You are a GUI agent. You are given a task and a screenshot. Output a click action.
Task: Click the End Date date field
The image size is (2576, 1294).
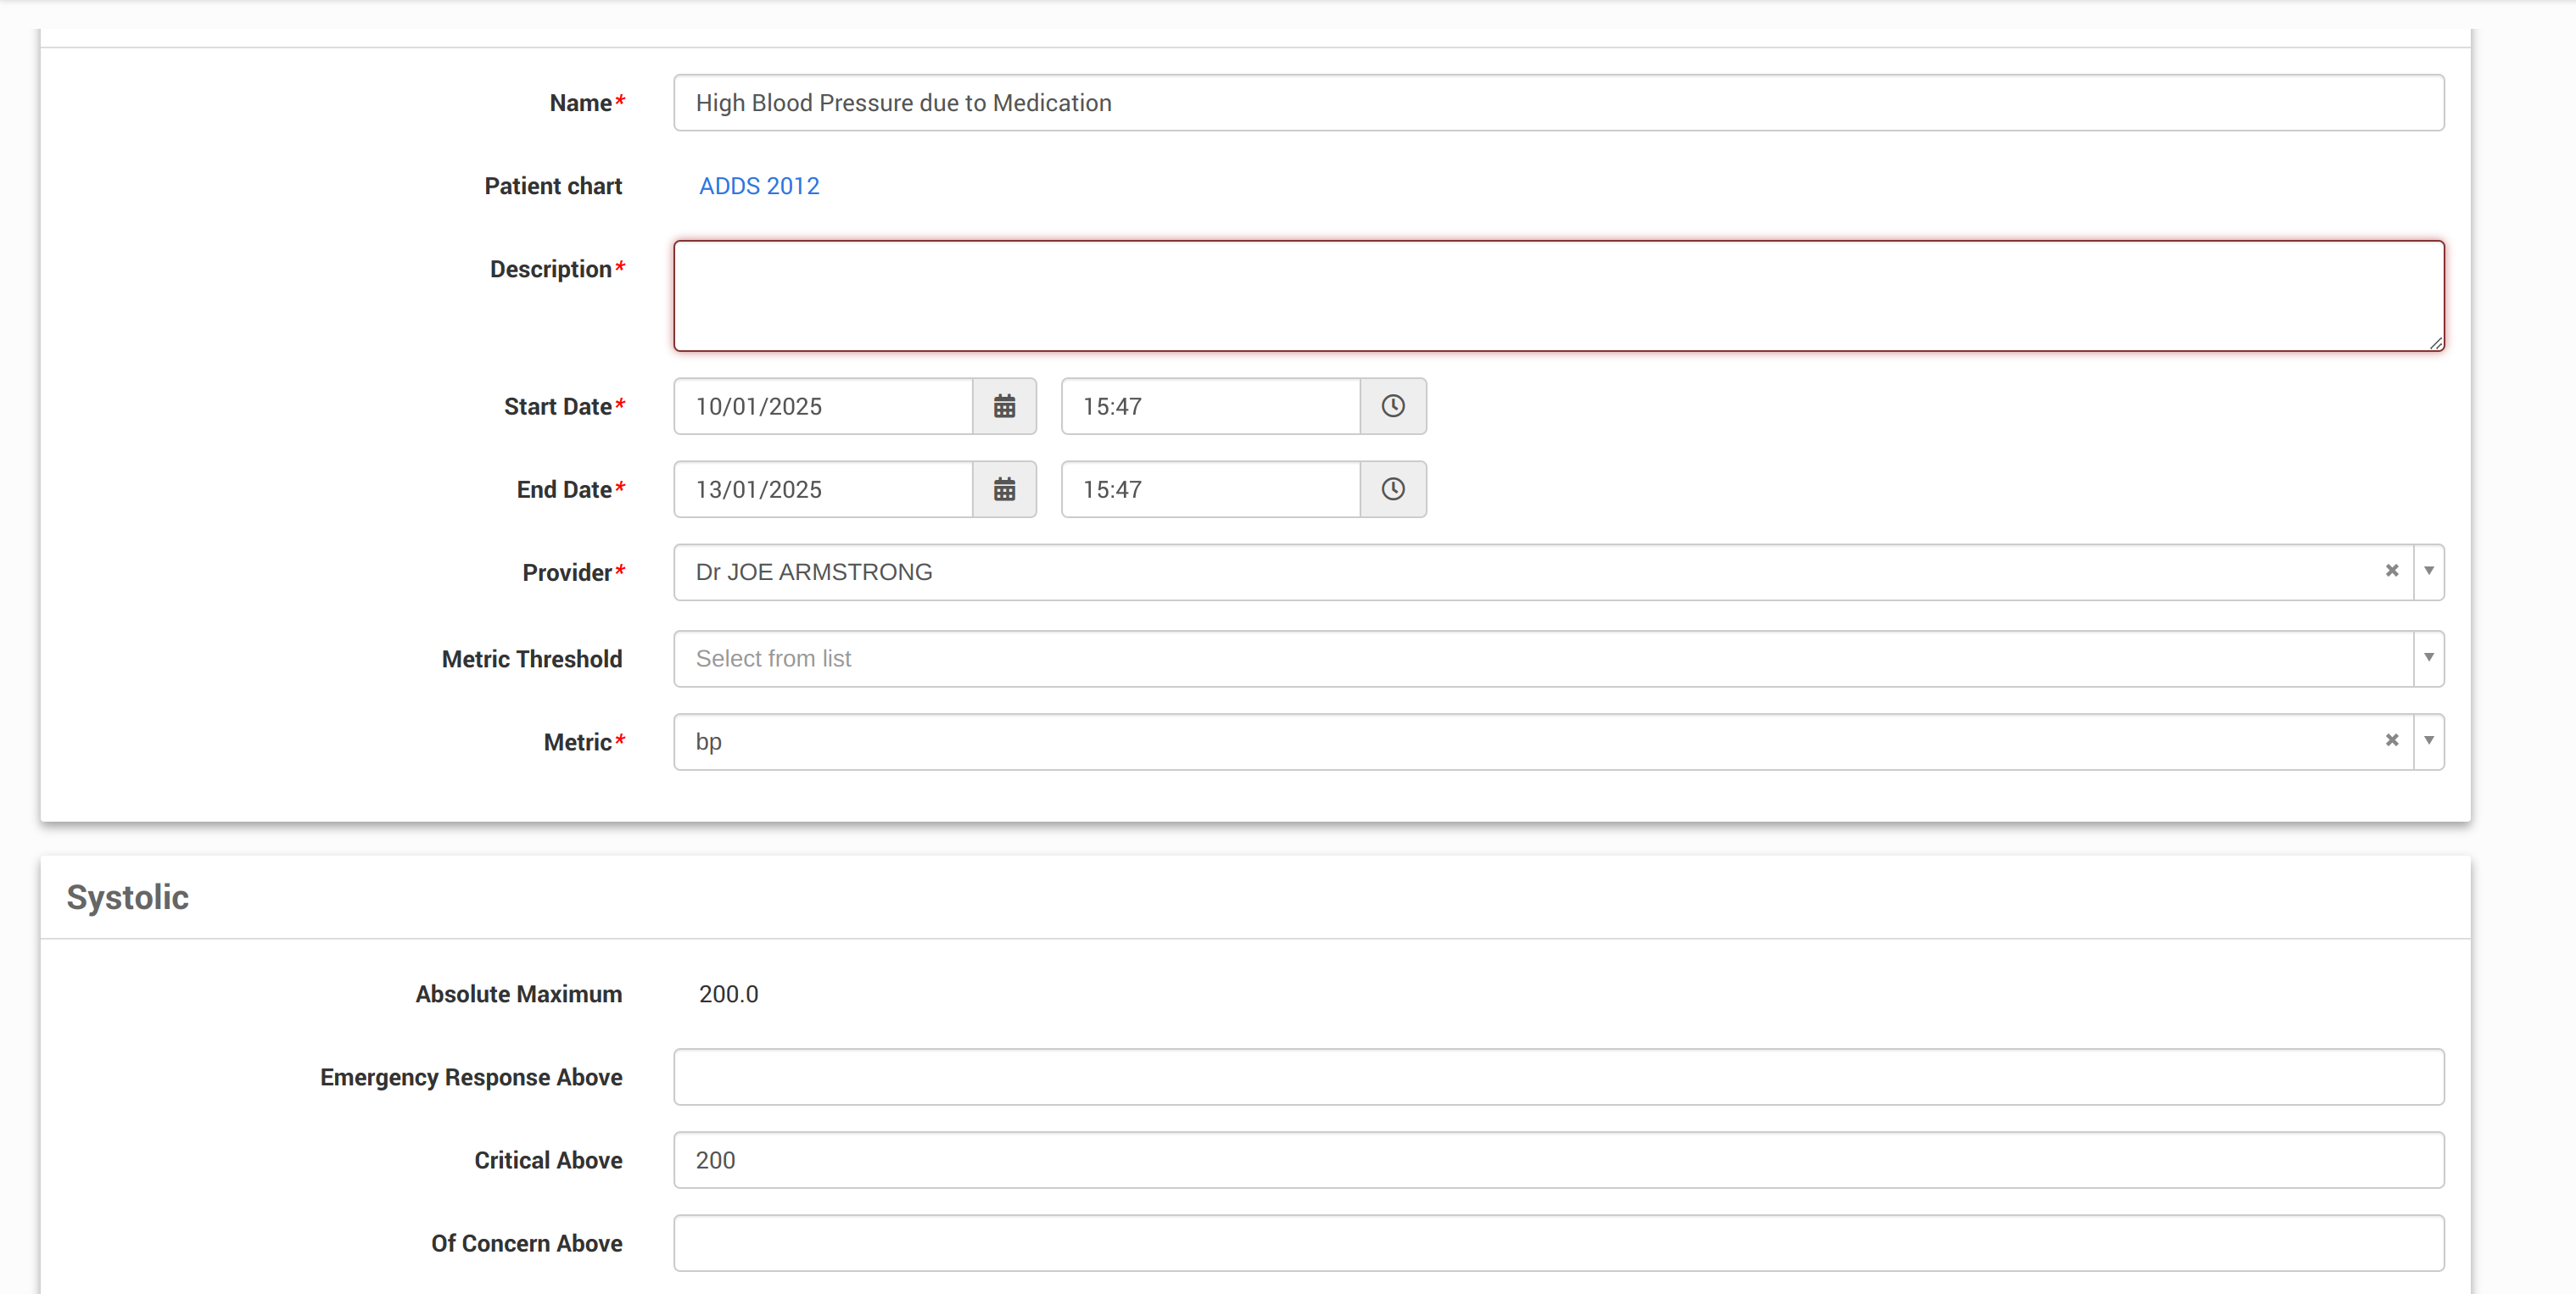822,489
